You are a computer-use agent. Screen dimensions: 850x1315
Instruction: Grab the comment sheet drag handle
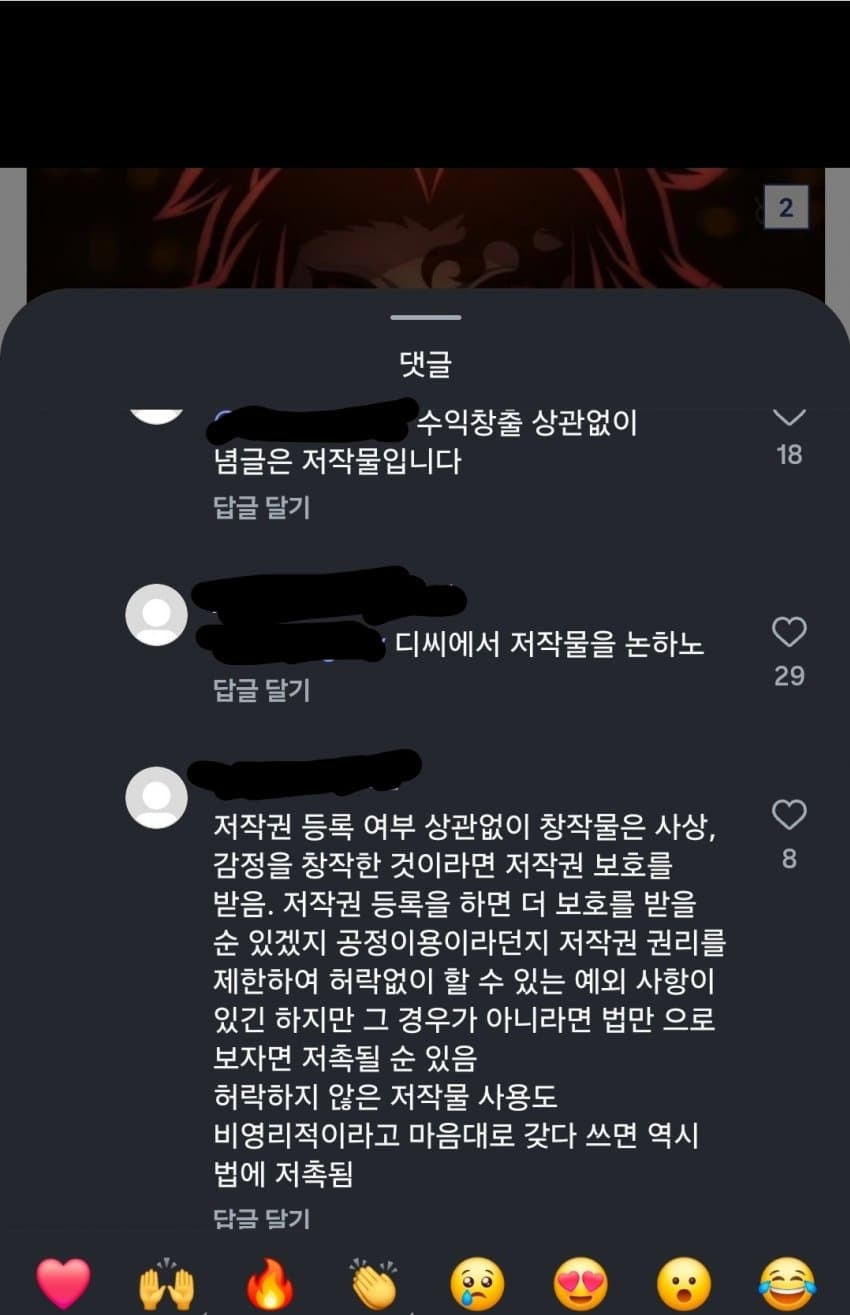point(426,317)
